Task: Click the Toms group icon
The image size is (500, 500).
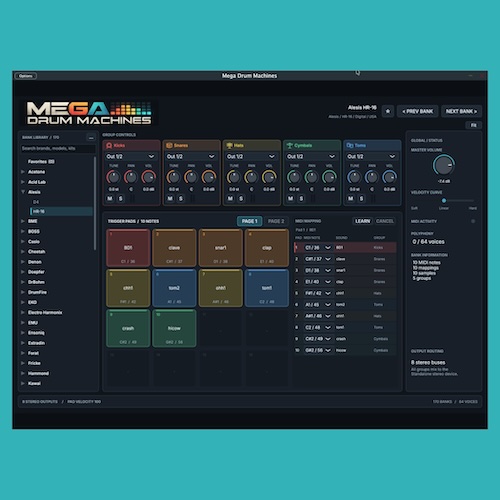Action: coord(350,146)
